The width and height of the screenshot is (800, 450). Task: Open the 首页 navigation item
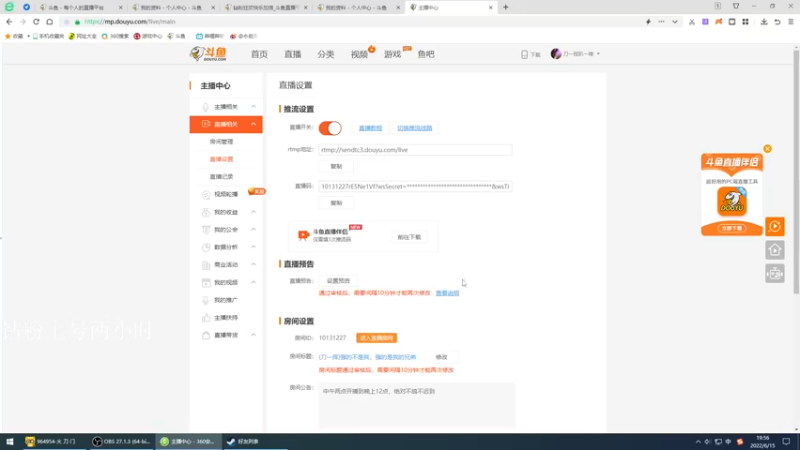[259, 54]
